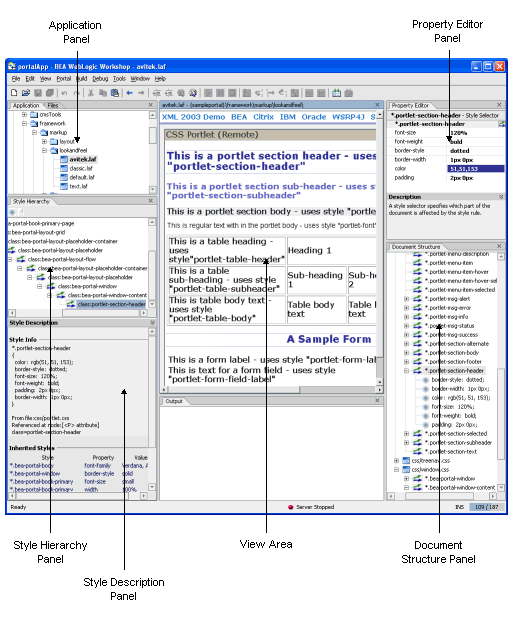The height and width of the screenshot is (620, 520).
Task: Click the calendar-like toolbar icon with green top
Action: tap(337, 93)
